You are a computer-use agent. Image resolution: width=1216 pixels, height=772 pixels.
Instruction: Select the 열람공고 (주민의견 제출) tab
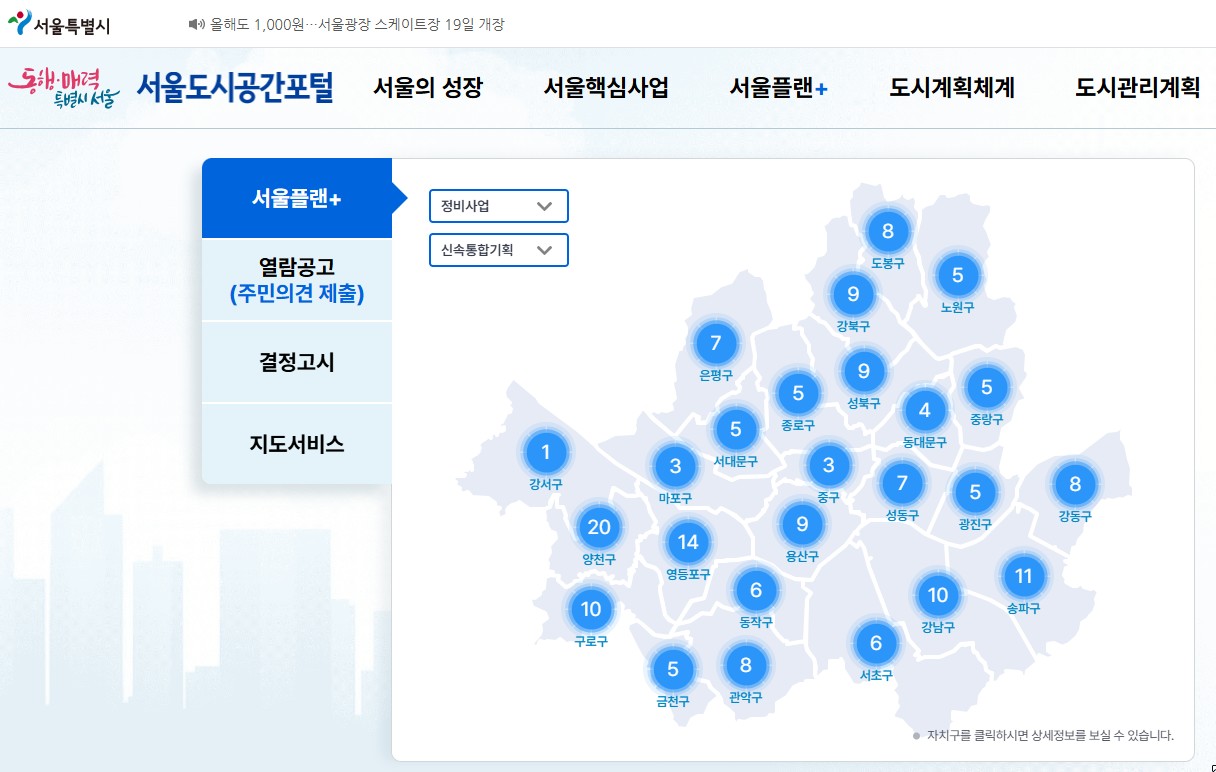click(297, 280)
